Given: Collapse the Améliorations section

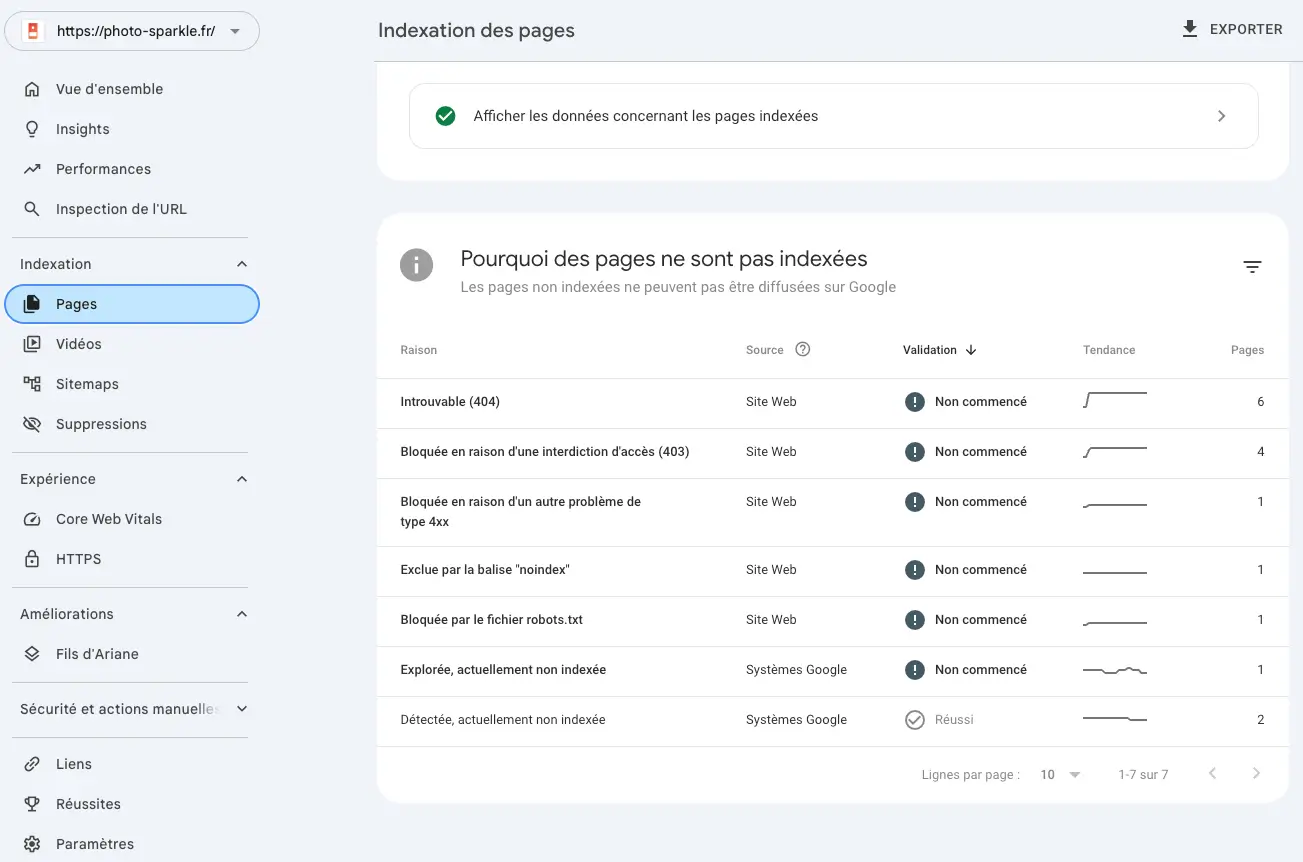Looking at the screenshot, I should point(241,614).
